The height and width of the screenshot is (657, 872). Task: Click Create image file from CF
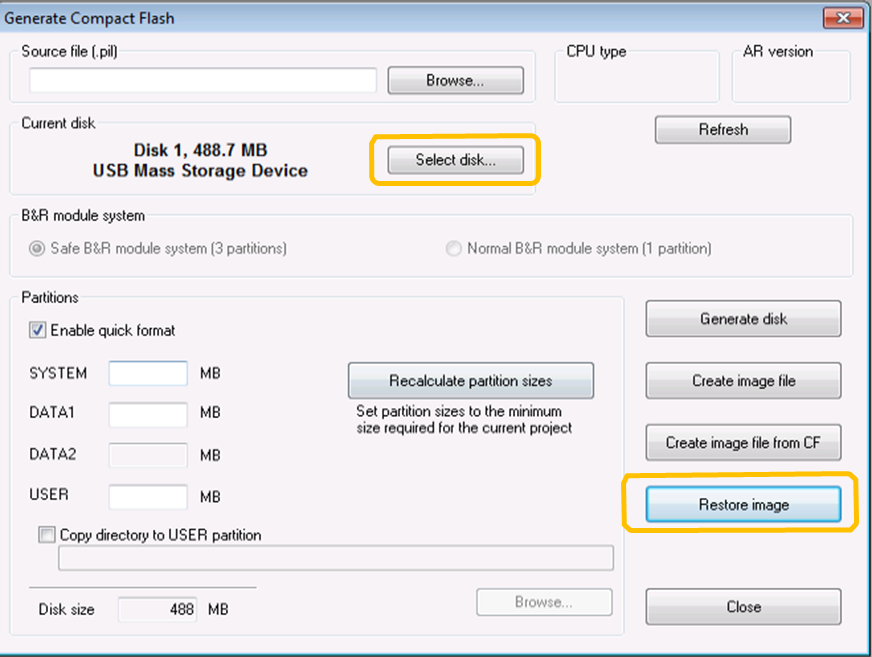point(742,442)
